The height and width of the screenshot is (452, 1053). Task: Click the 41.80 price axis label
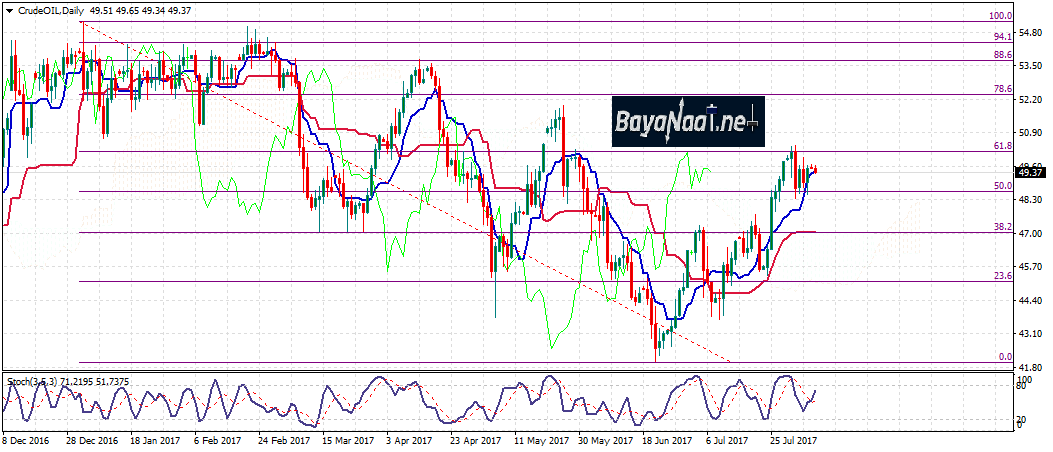click(x=1032, y=367)
